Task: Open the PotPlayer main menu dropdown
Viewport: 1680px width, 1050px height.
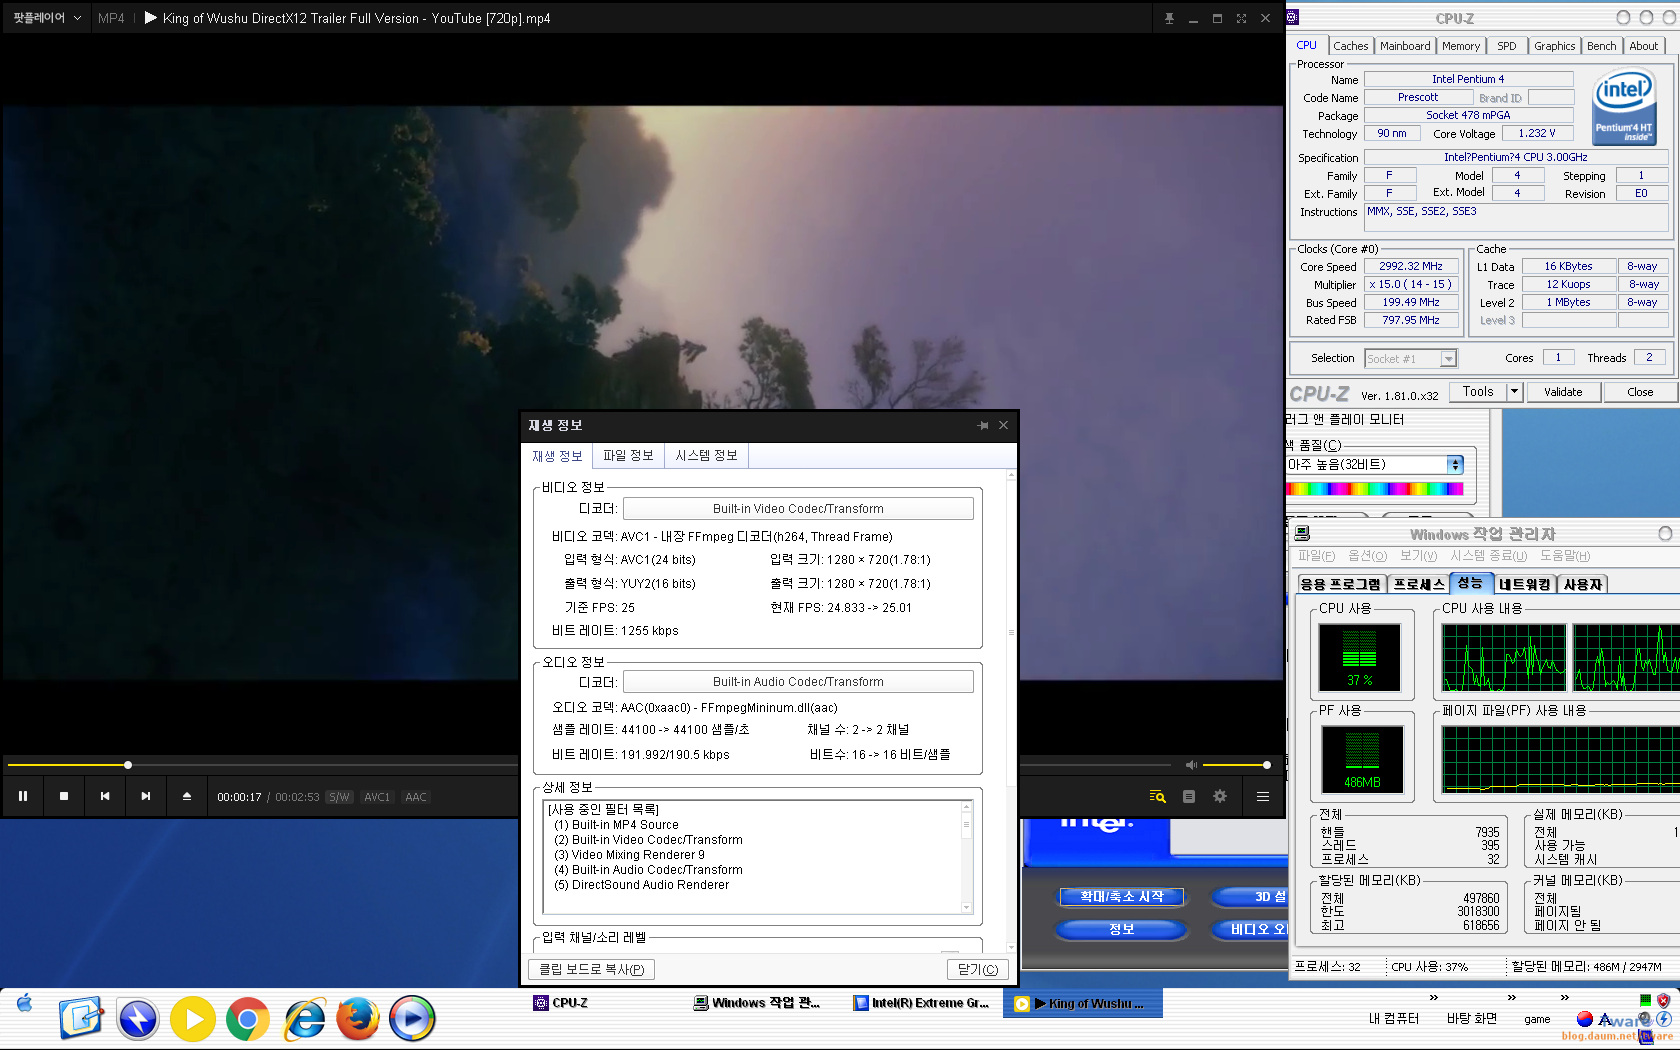Action: tap(46, 18)
